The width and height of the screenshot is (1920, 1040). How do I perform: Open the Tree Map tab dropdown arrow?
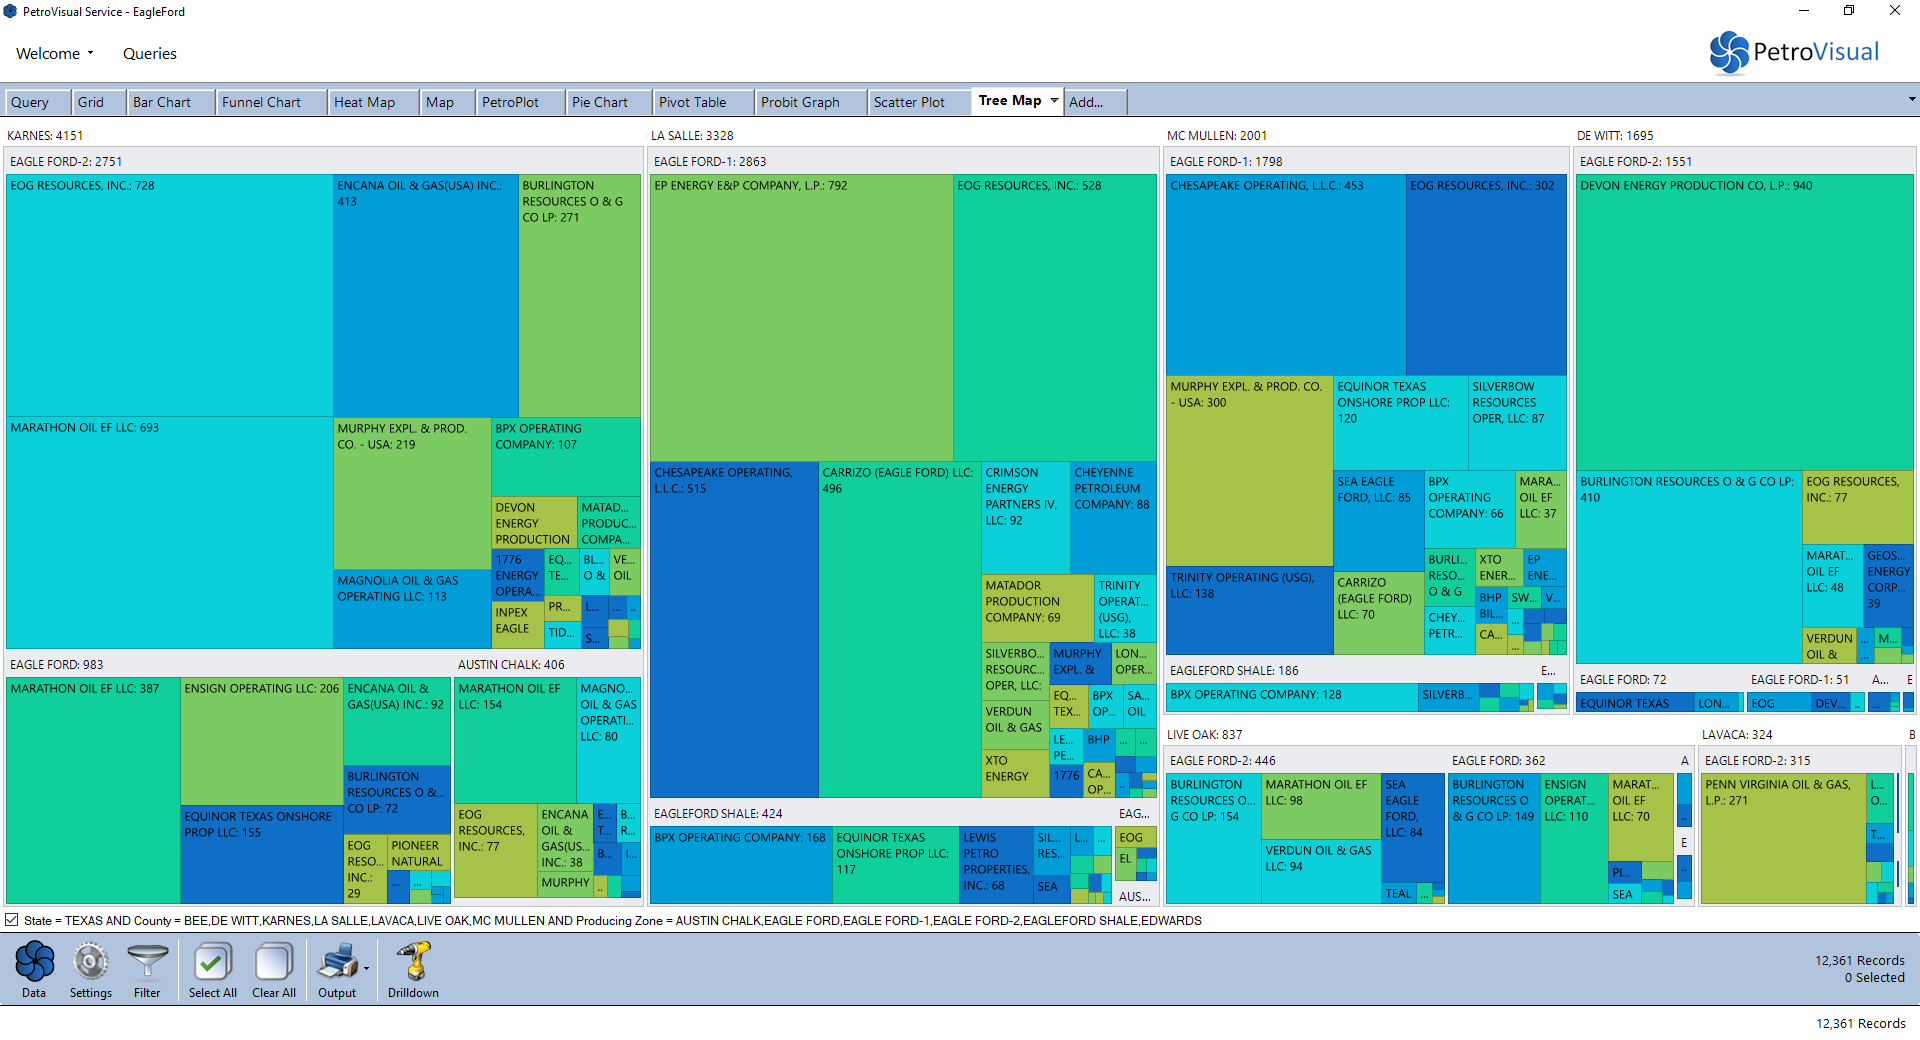(x=1054, y=101)
